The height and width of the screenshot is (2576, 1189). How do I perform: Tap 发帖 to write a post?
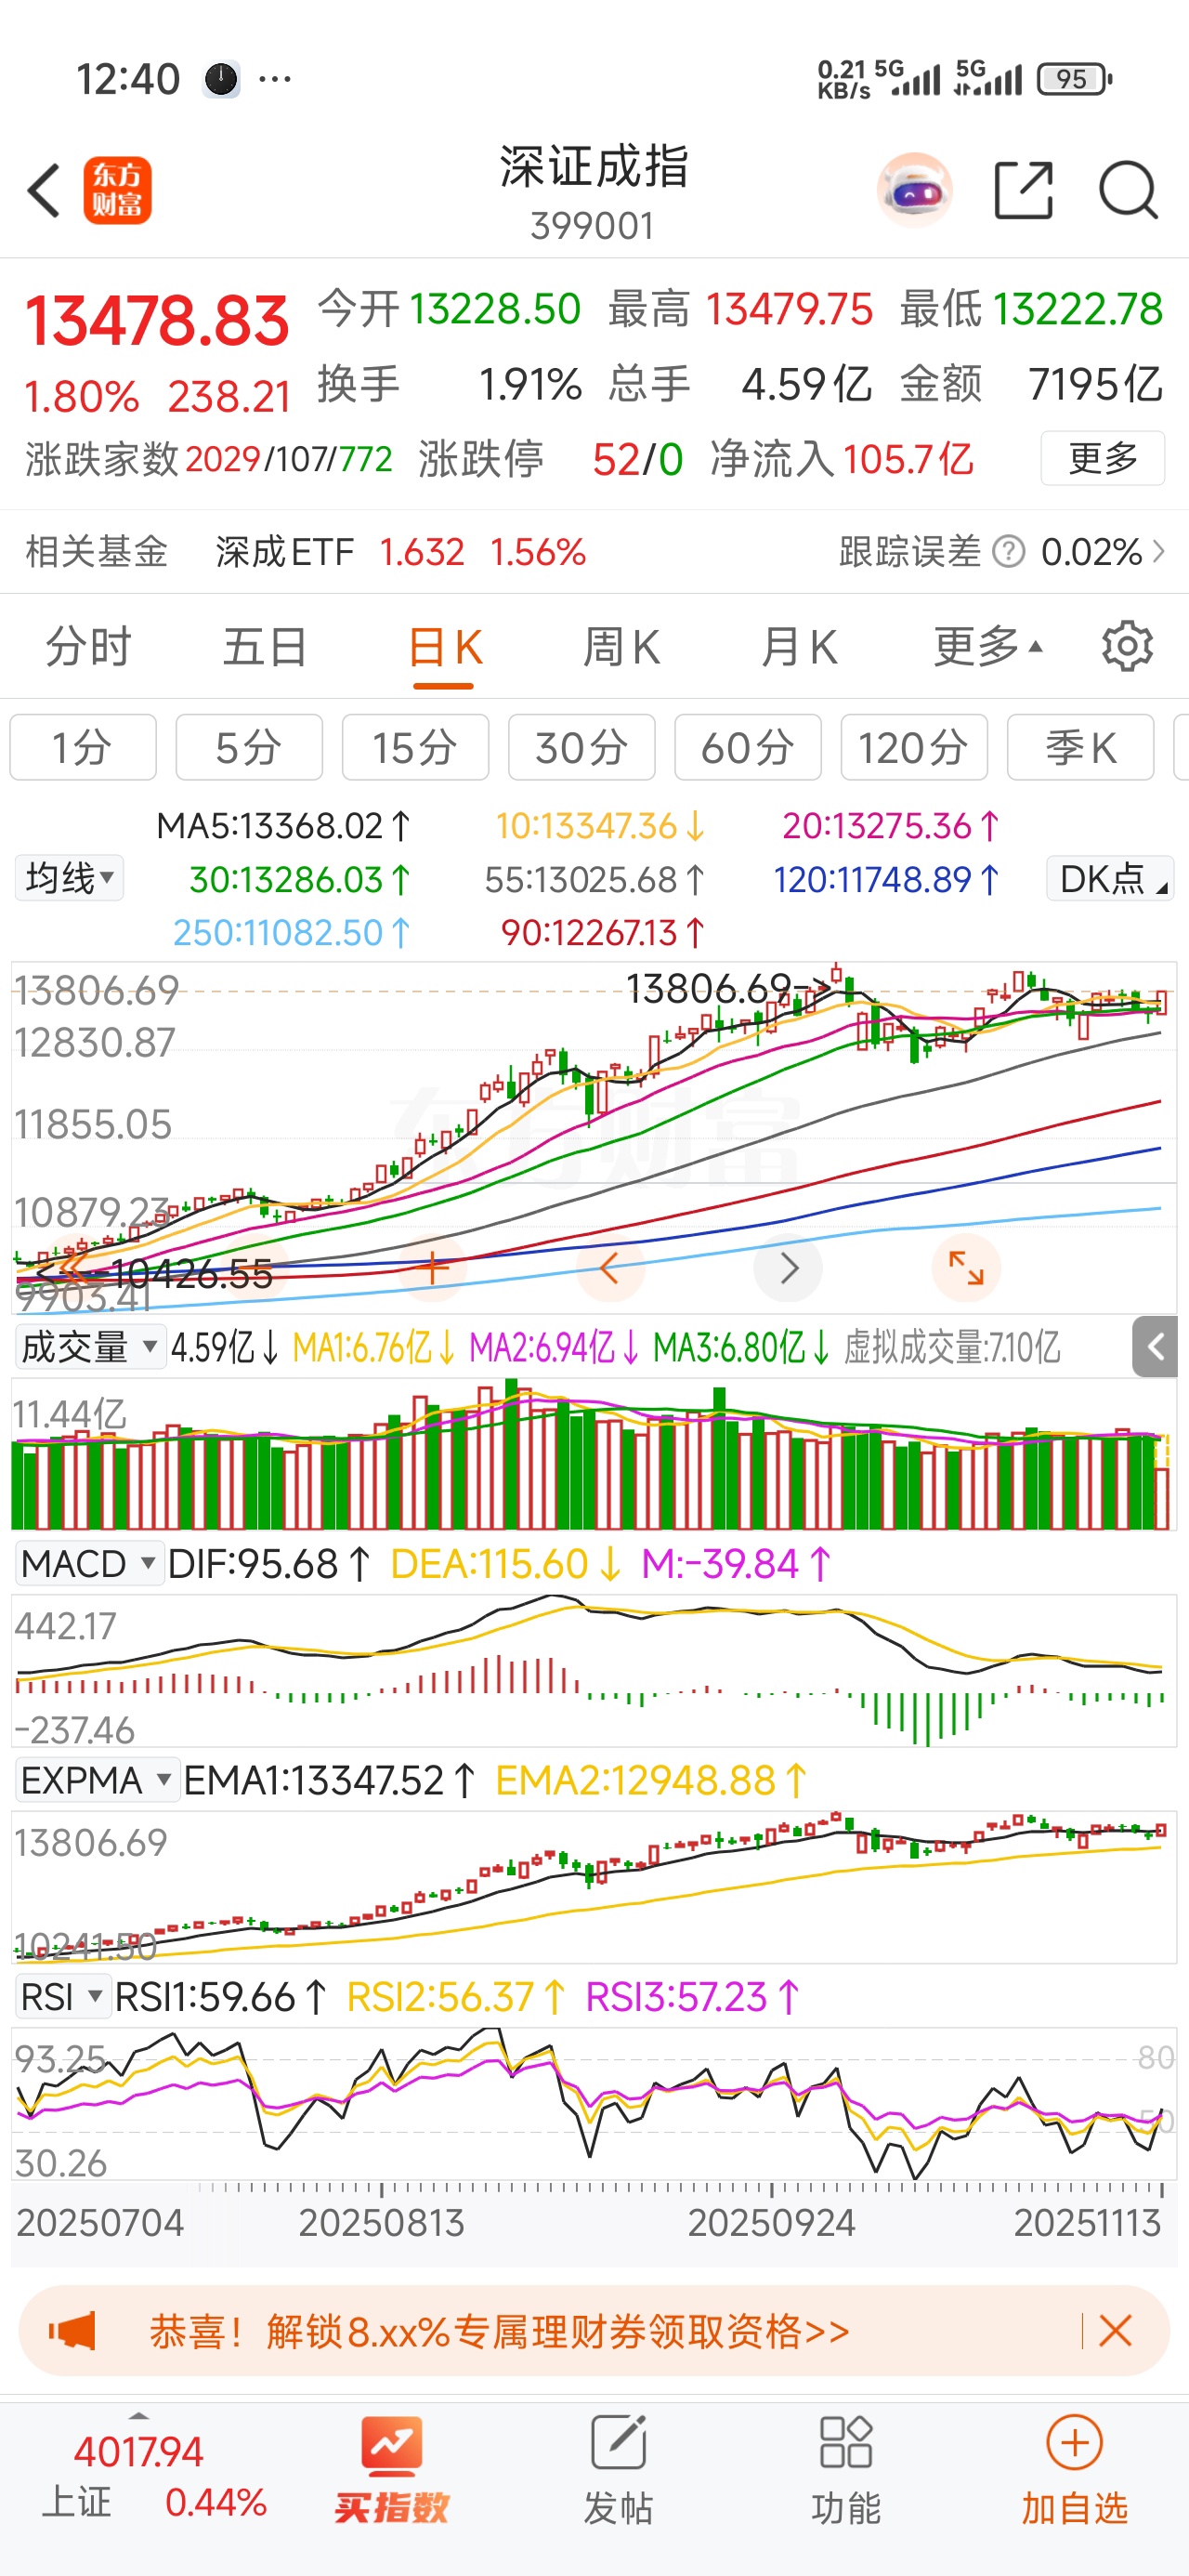618,2468
